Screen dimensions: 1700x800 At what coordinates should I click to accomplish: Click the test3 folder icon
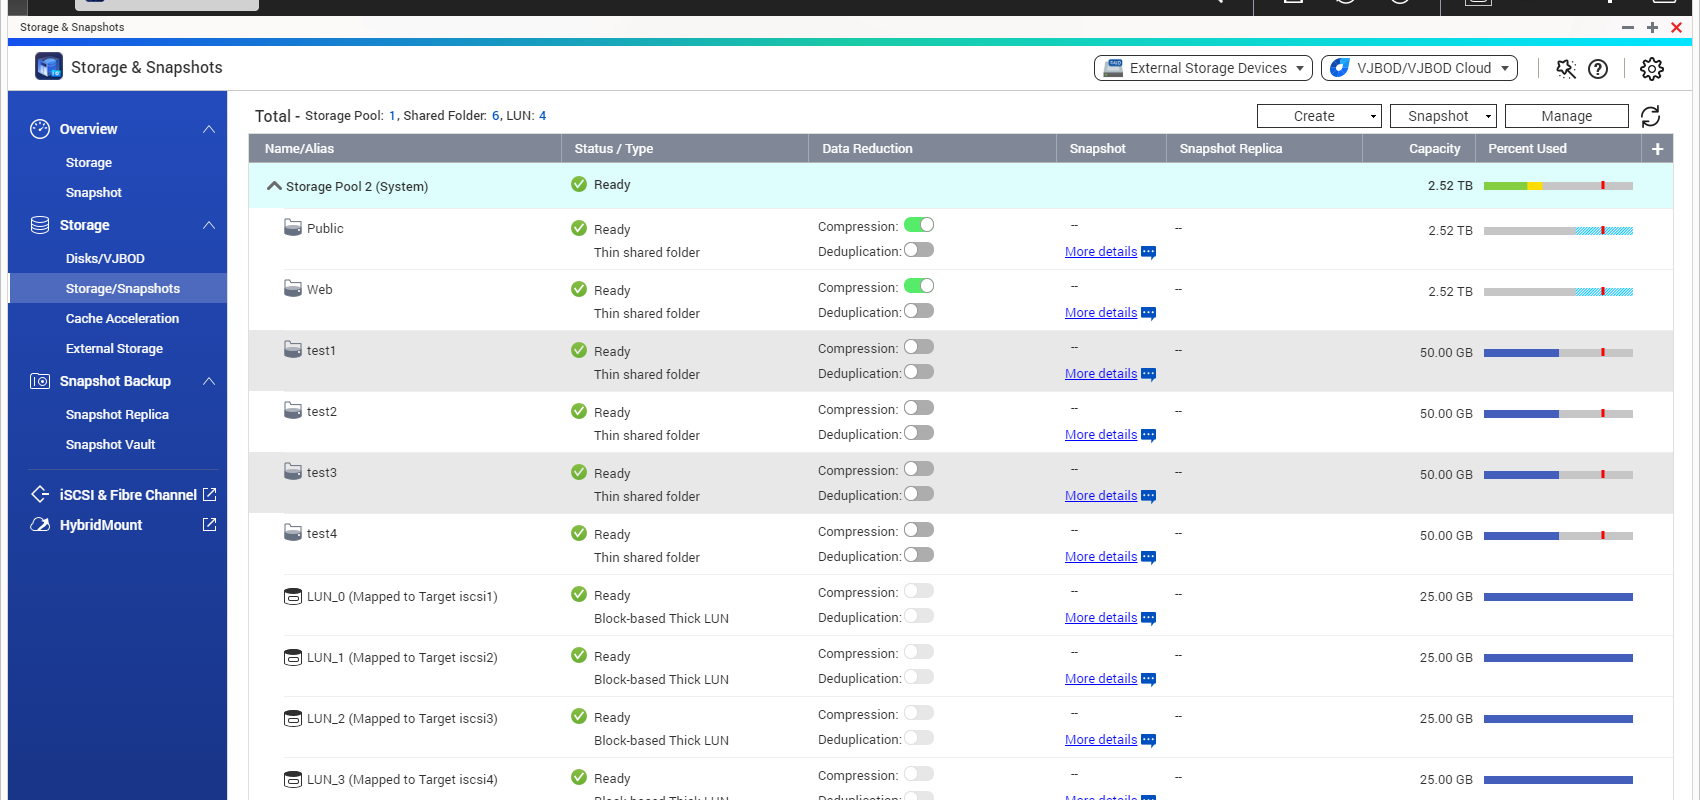coord(293,472)
